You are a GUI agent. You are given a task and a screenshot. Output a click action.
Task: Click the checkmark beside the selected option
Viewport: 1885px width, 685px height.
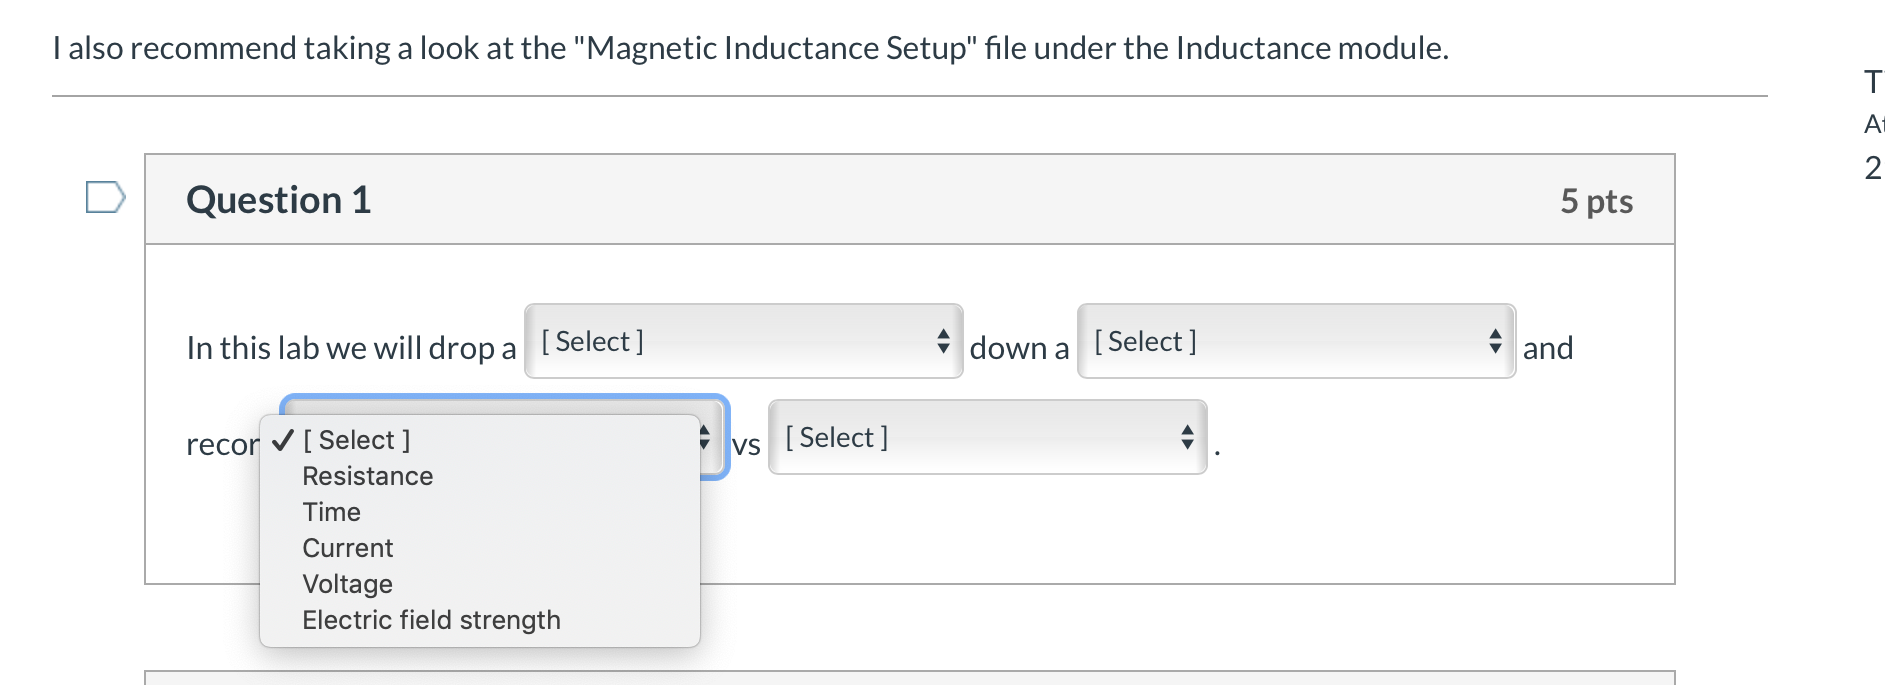[281, 439]
